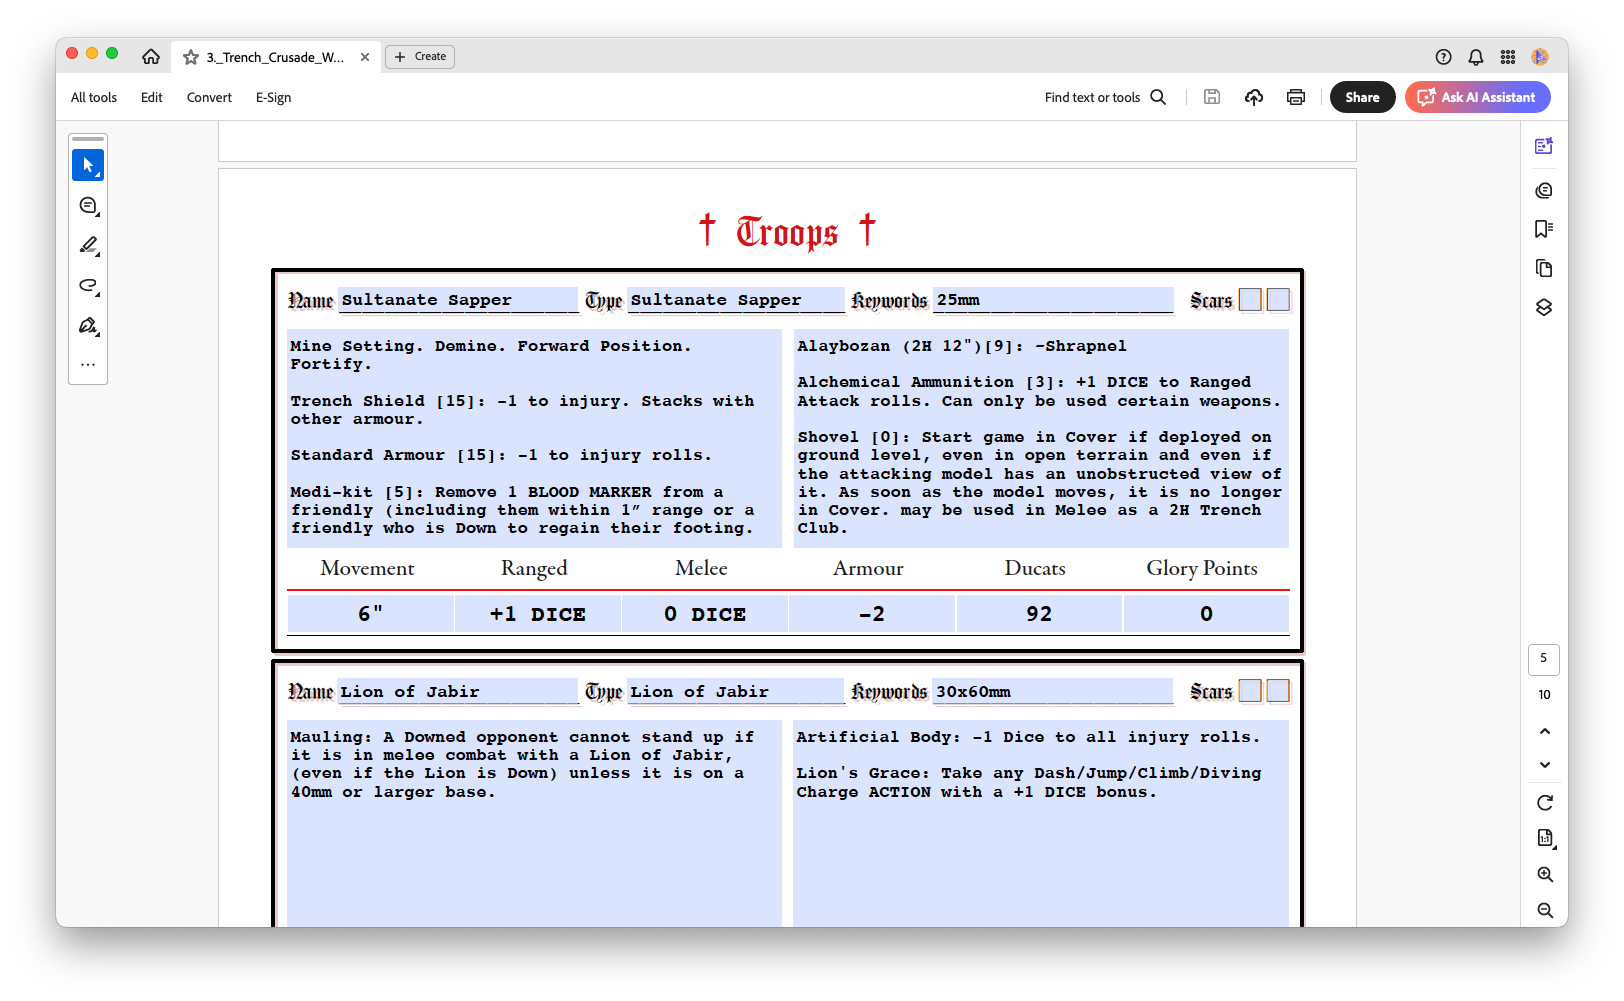Open the apps grid launcher
The image size is (1624, 1001).
click(x=1508, y=57)
